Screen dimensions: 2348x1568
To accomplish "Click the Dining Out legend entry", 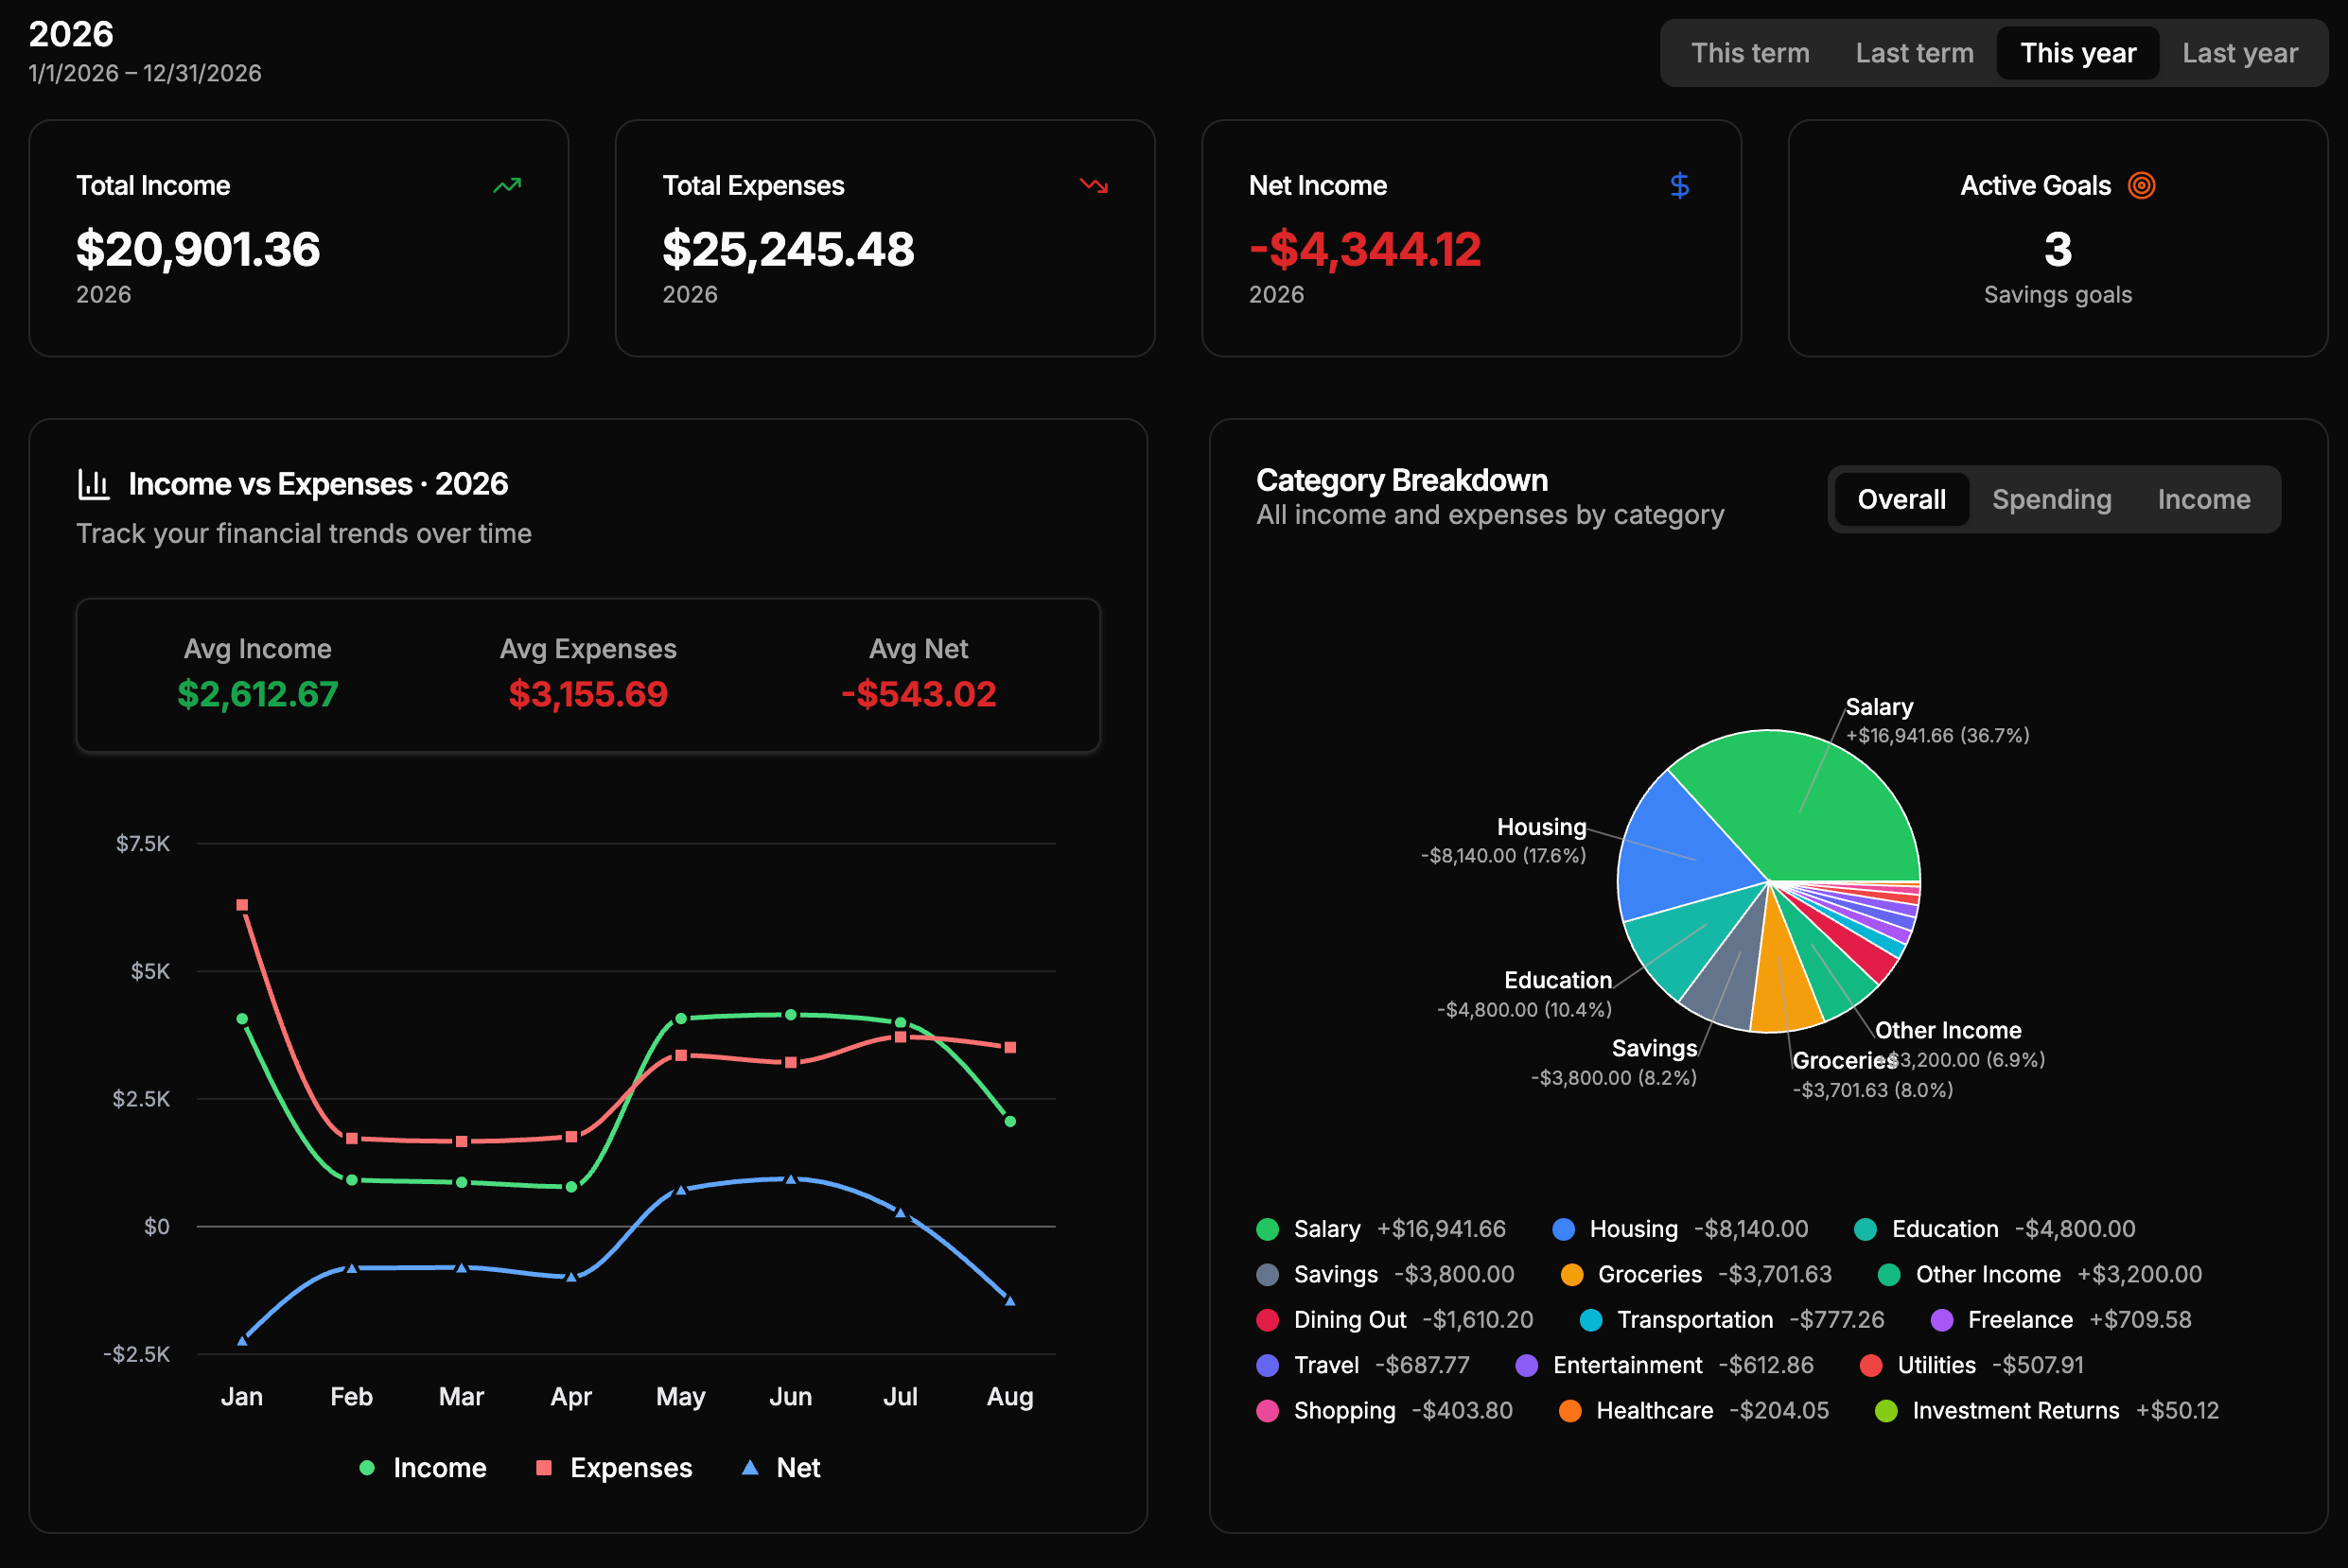I will click(x=1394, y=1320).
